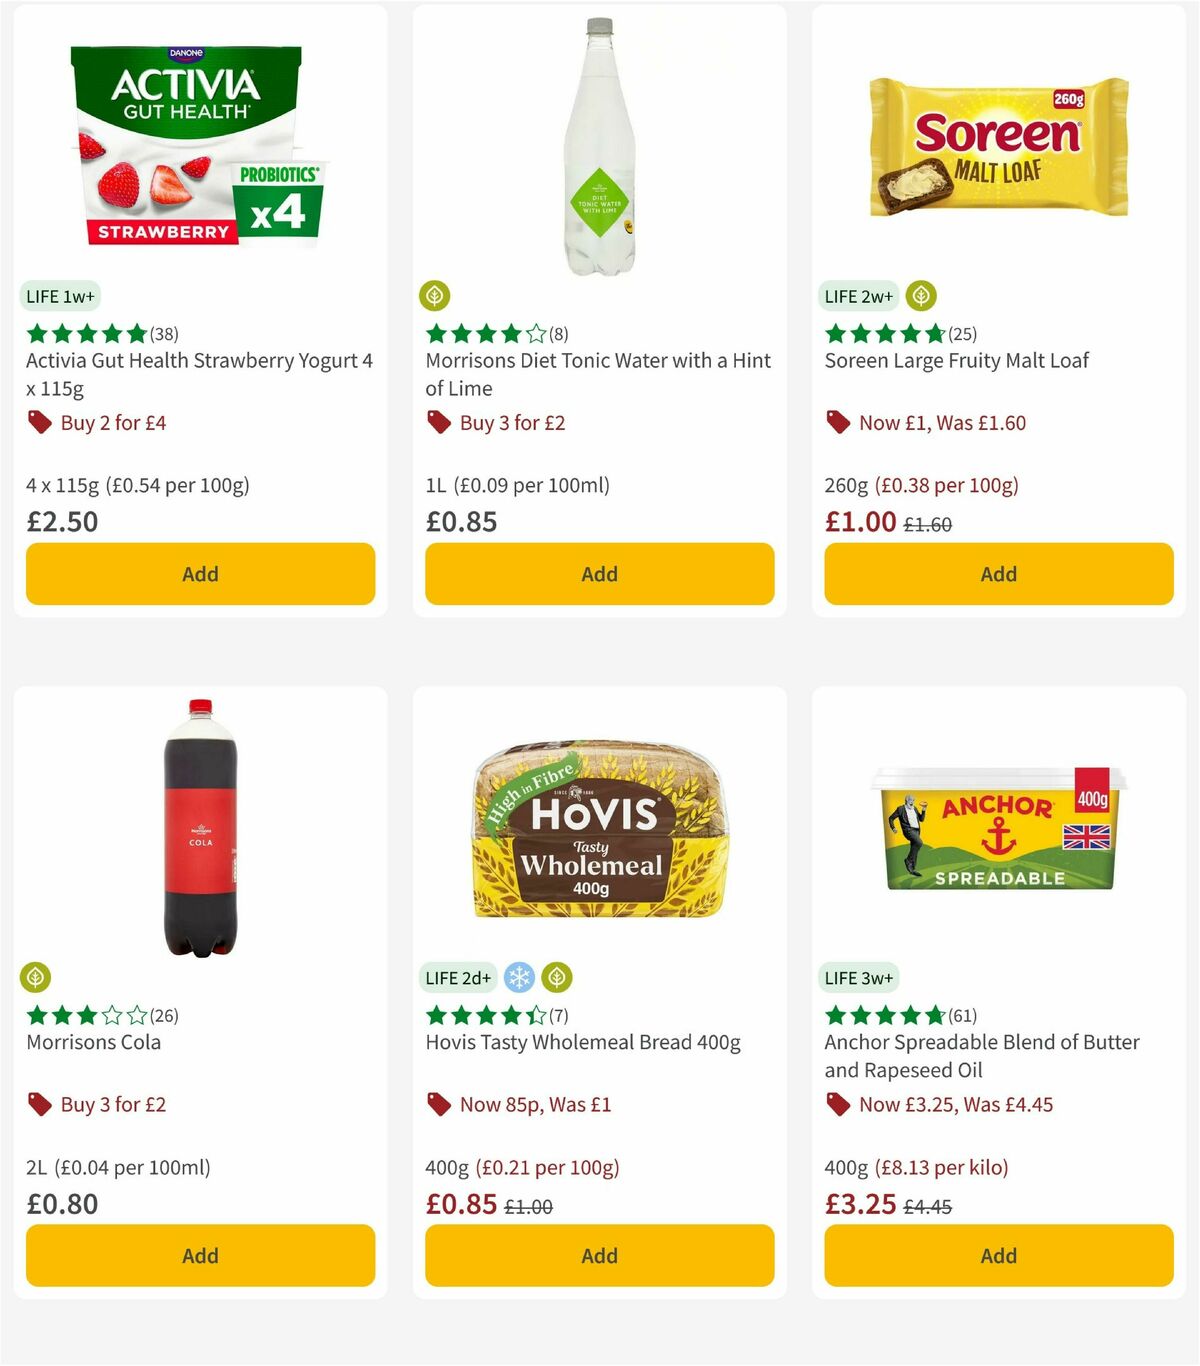Click the leaf icon on Diet Tonic Water card

coord(436,295)
